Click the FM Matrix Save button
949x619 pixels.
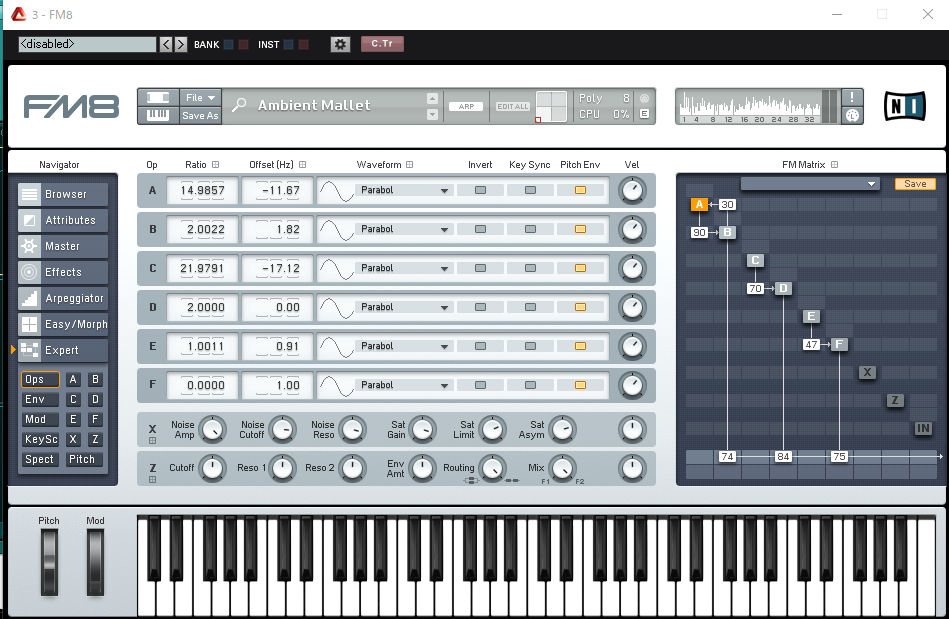[915, 184]
